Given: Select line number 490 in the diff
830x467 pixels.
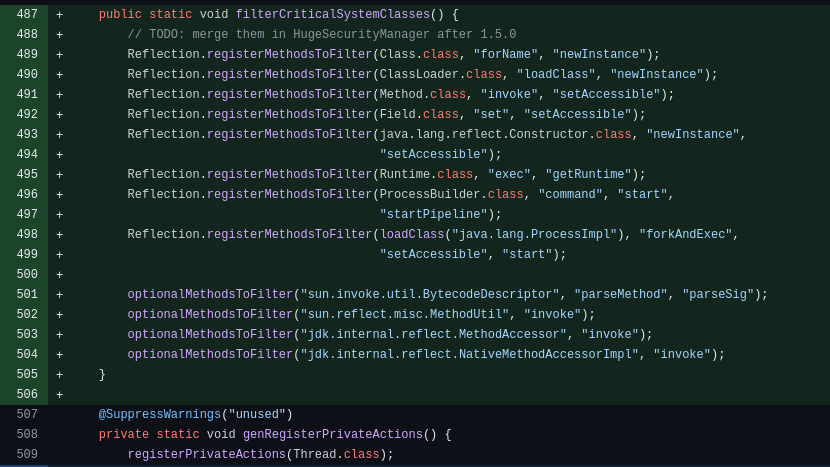Looking at the screenshot, I should 27,74.
